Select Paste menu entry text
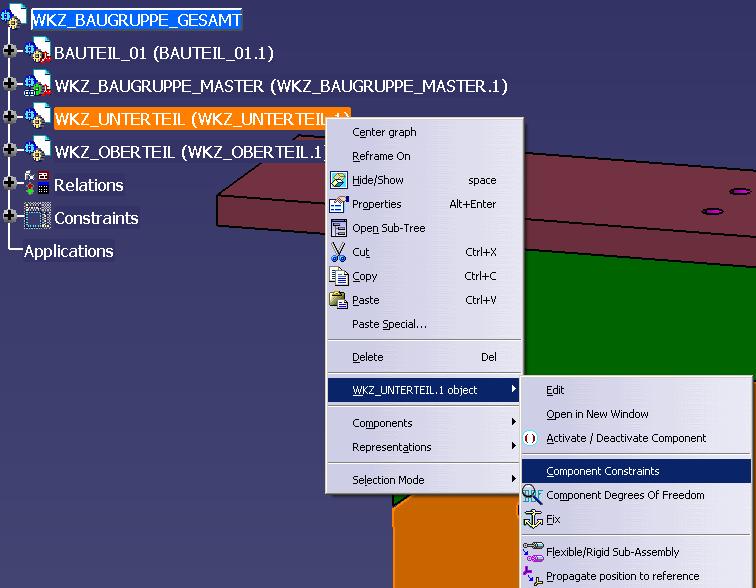 click(x=365, y=300)
